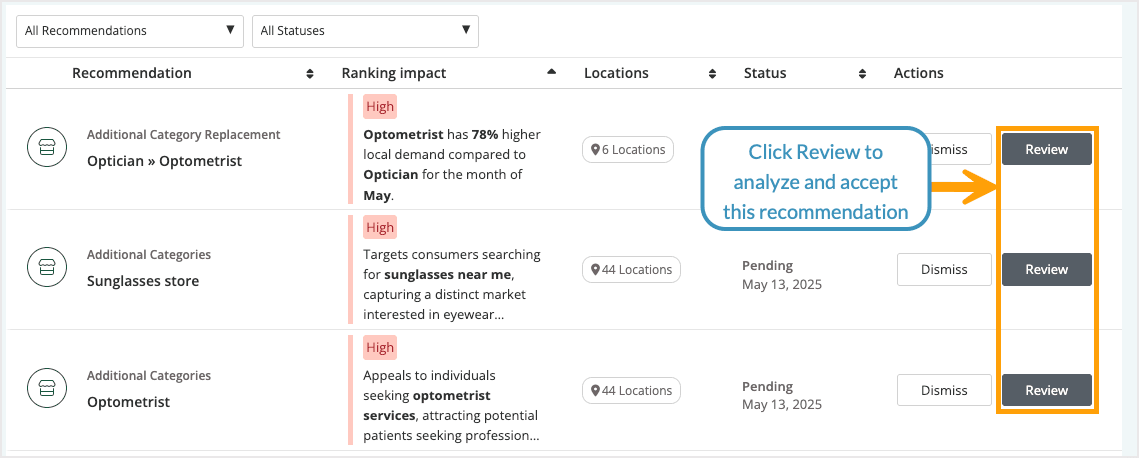
Task: Review the Sunglasses store recommendation
Action: click(1046, 269)
